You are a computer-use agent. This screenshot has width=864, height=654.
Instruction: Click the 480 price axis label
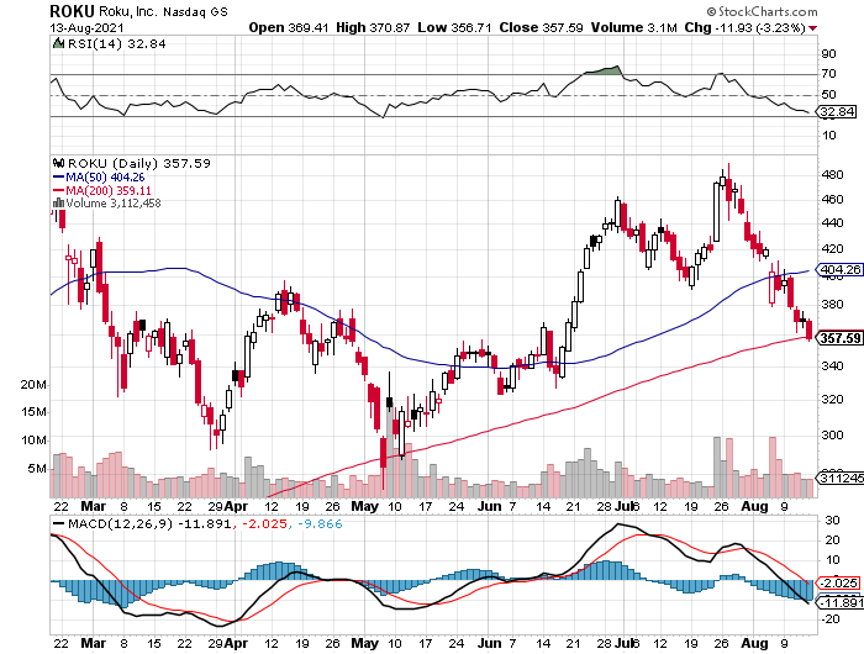click(x=832, y=175)
